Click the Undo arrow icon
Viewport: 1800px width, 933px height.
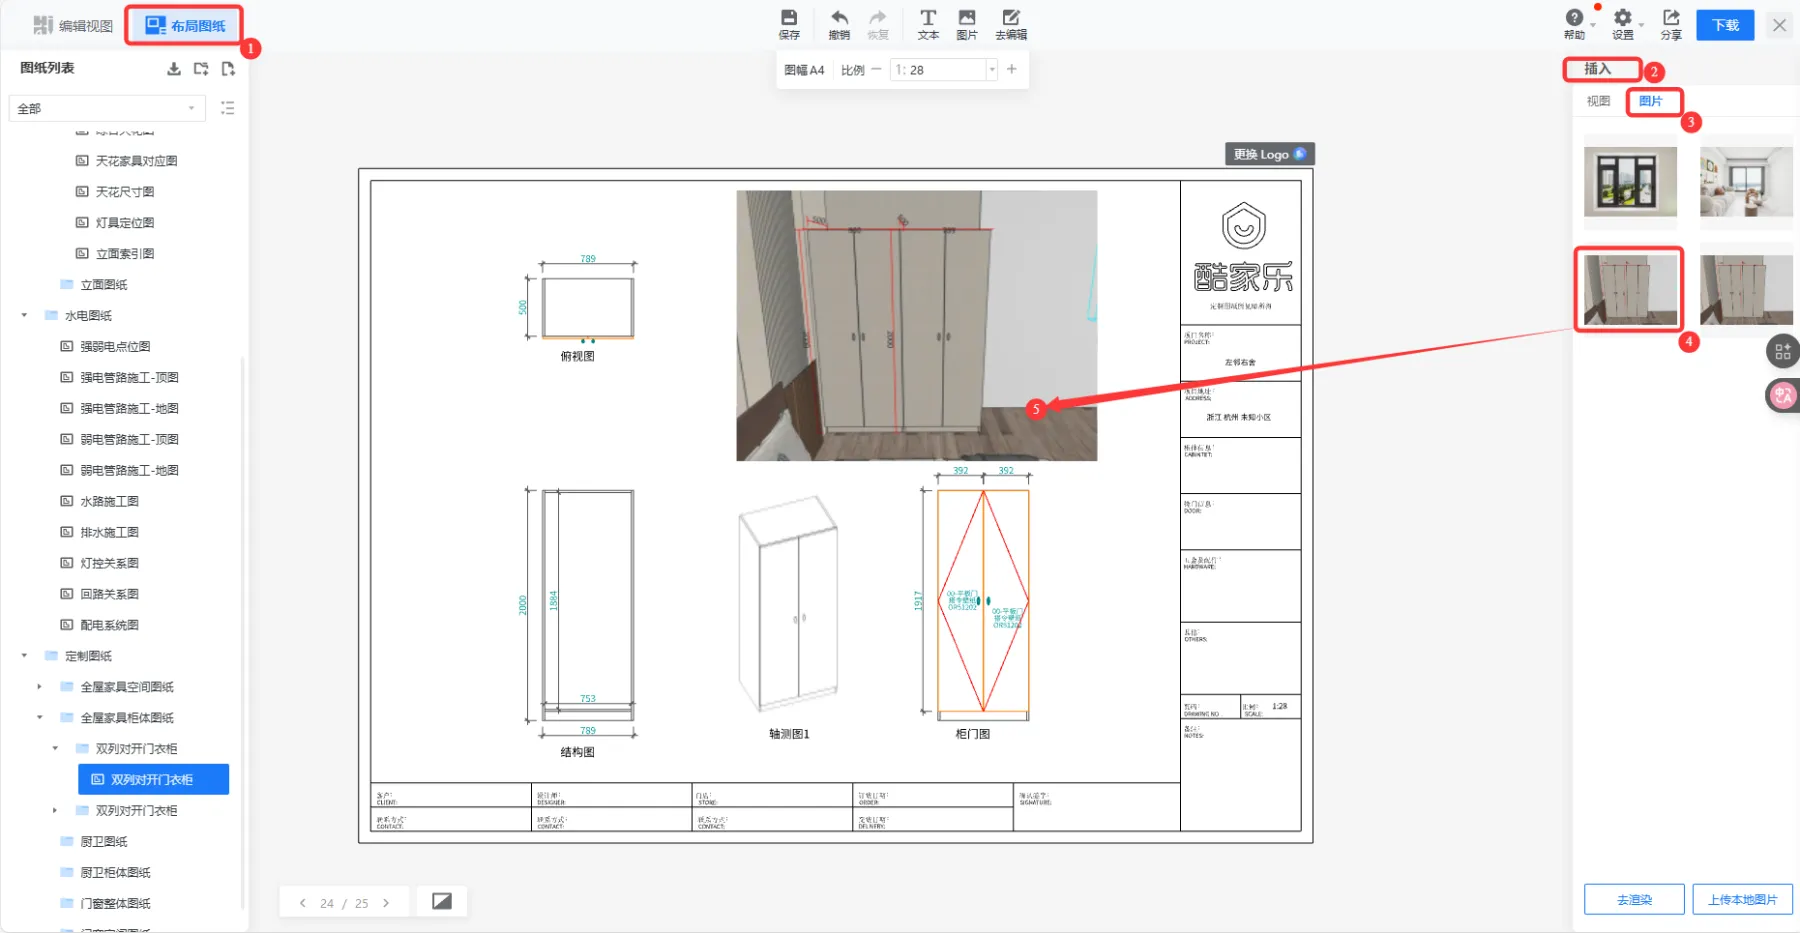(x=839, y=19)
